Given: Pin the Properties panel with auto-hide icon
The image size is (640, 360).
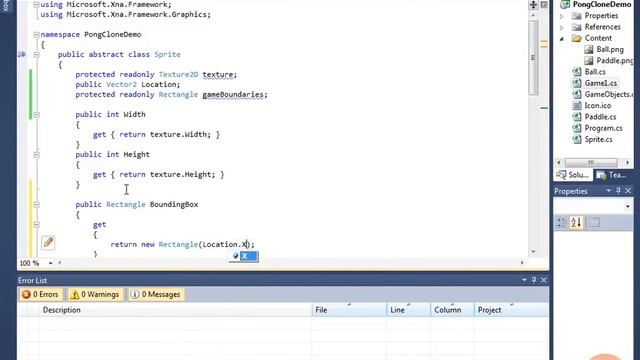Looking at the screenshot, I should click(618, 191).
